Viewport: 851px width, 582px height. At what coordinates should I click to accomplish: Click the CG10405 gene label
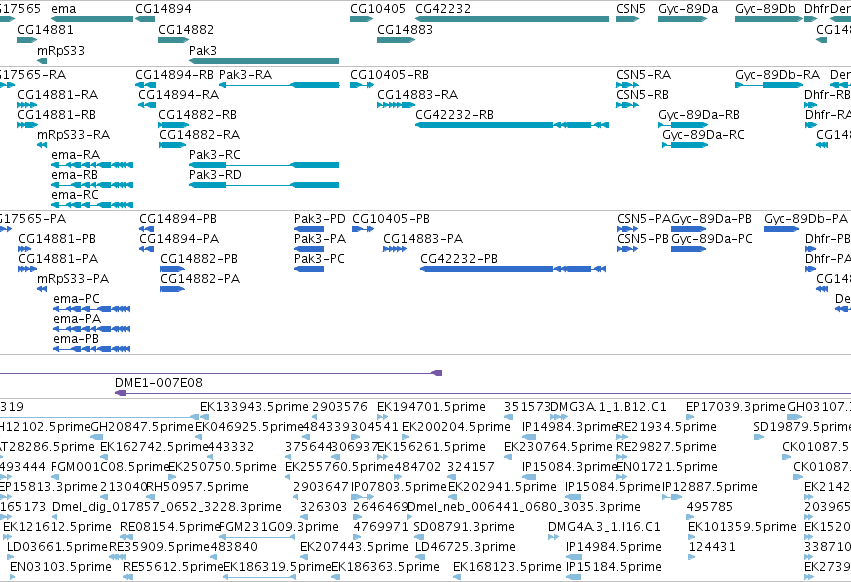point(378,9)
